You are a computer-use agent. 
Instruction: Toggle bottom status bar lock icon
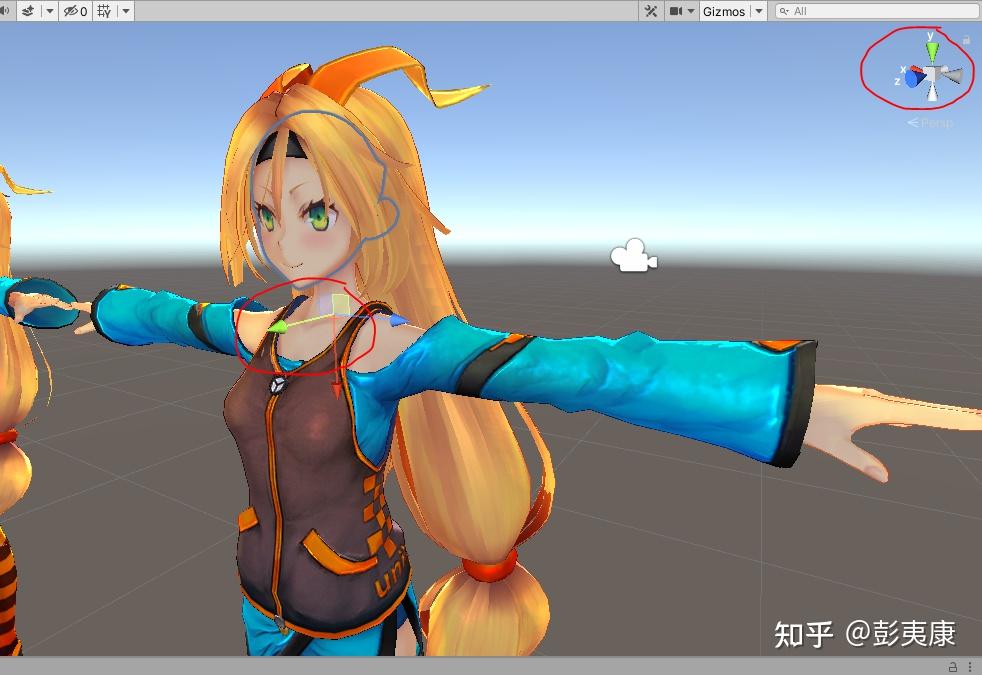[x=953, y=667]
